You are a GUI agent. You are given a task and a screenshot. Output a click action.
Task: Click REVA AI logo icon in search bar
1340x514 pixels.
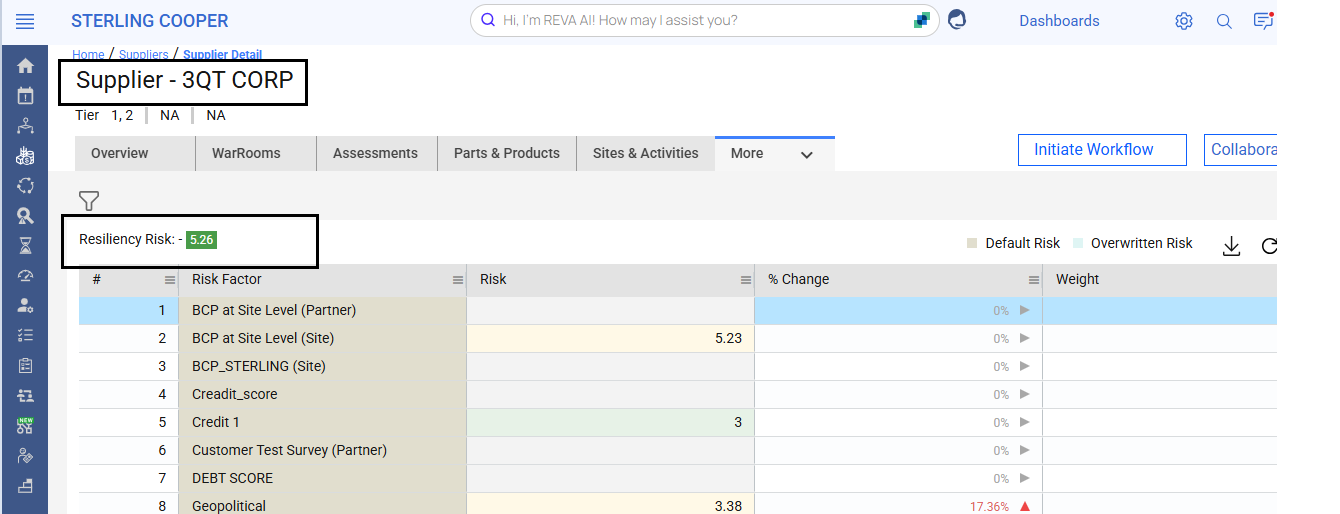921,20
